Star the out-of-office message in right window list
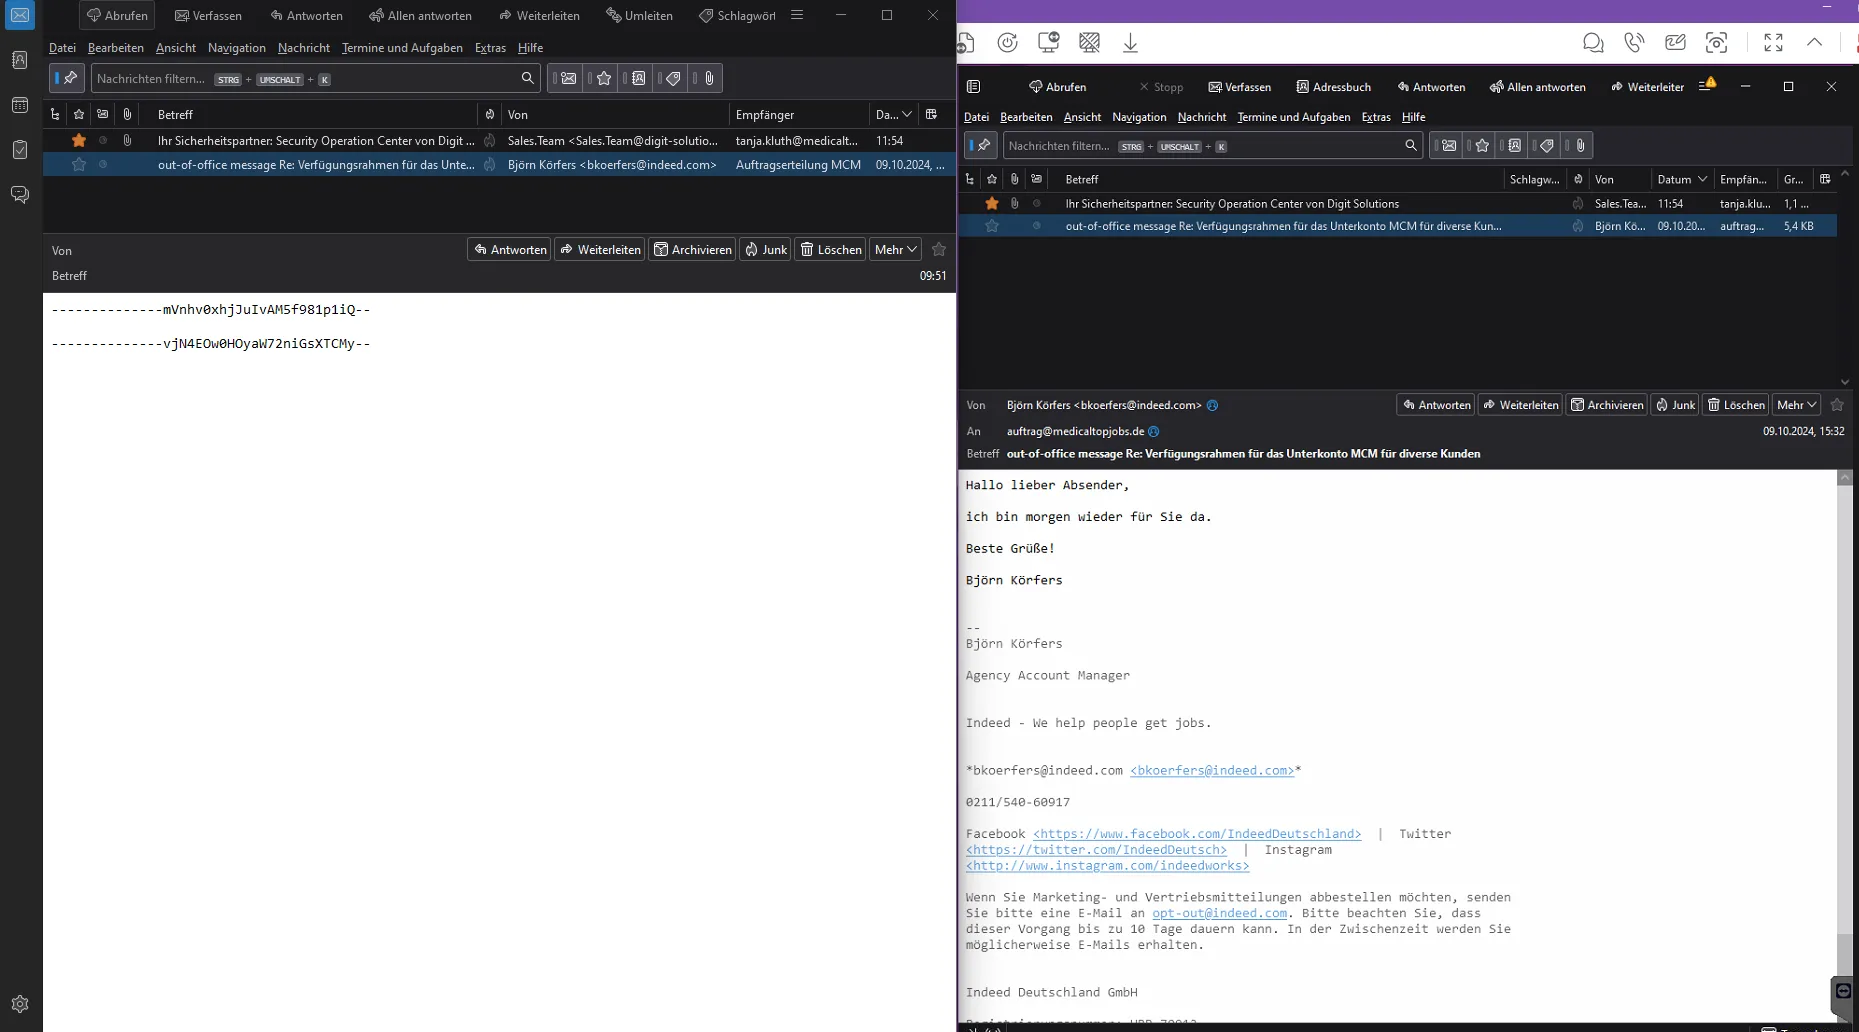The image size is (1859, 1032). (x=992, y=226)
